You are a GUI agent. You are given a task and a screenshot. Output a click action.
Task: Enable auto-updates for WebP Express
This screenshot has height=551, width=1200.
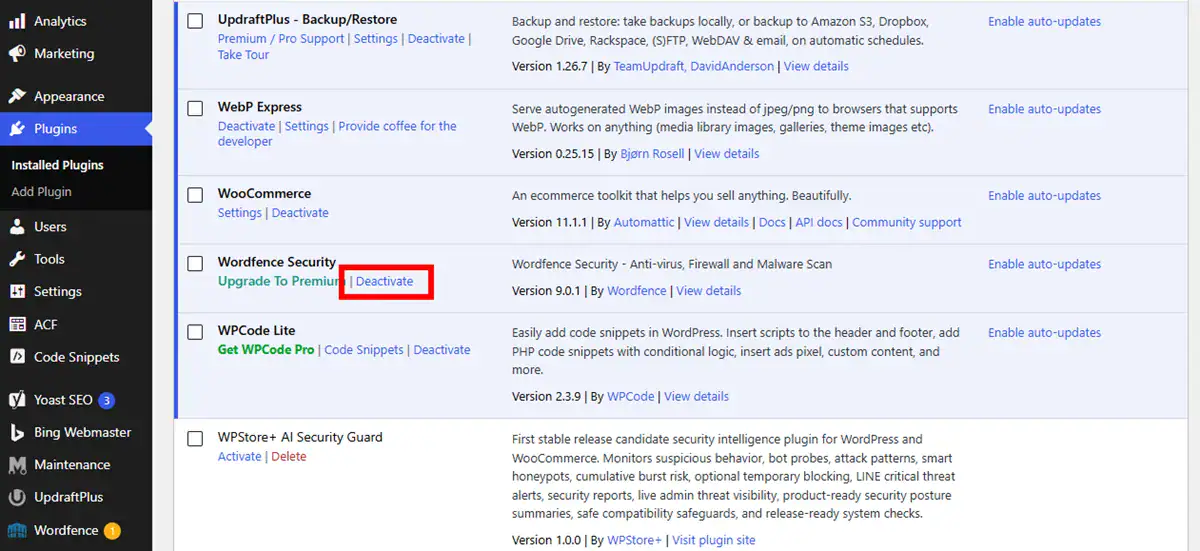tap(1044, 109)
